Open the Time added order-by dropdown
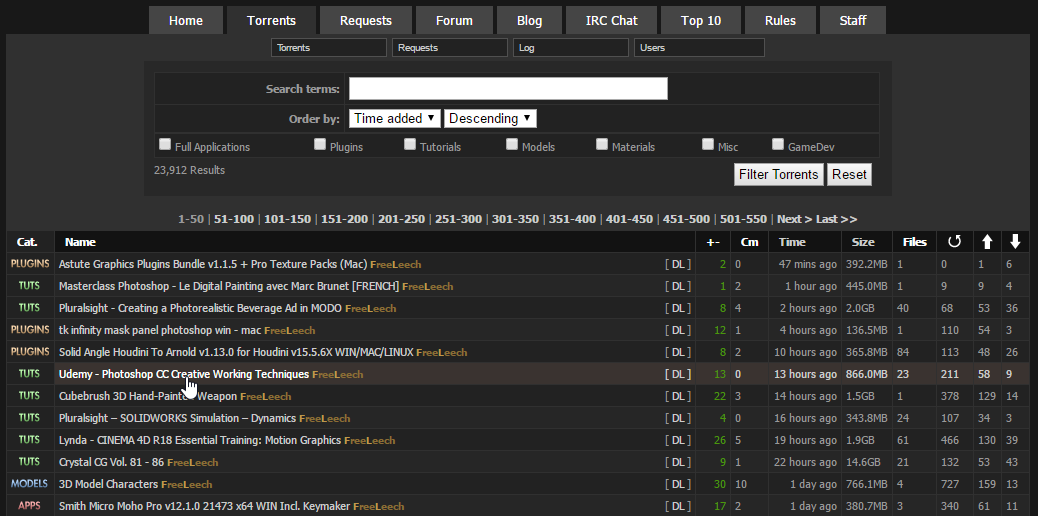1038x516 pixels. [395, 119]
